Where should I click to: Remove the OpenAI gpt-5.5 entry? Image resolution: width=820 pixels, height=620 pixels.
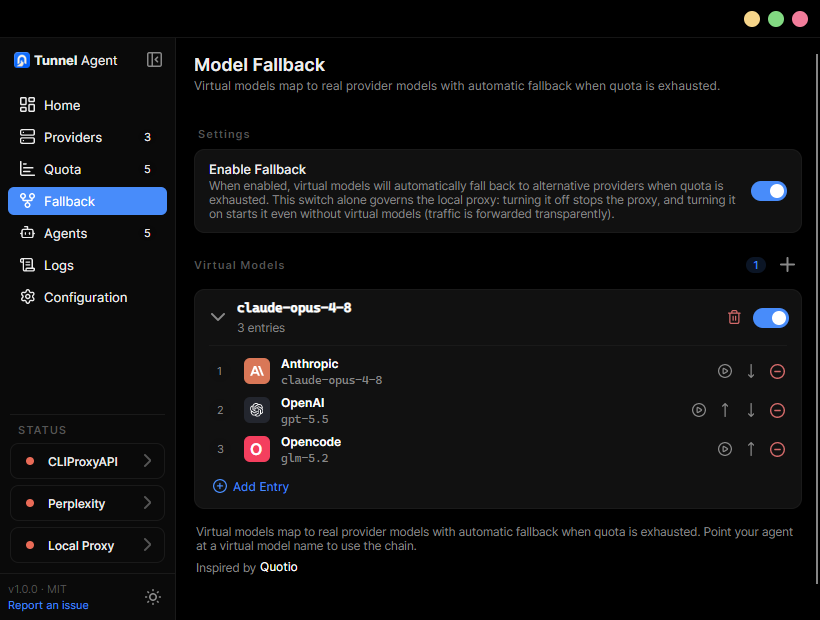coord(778,410)
